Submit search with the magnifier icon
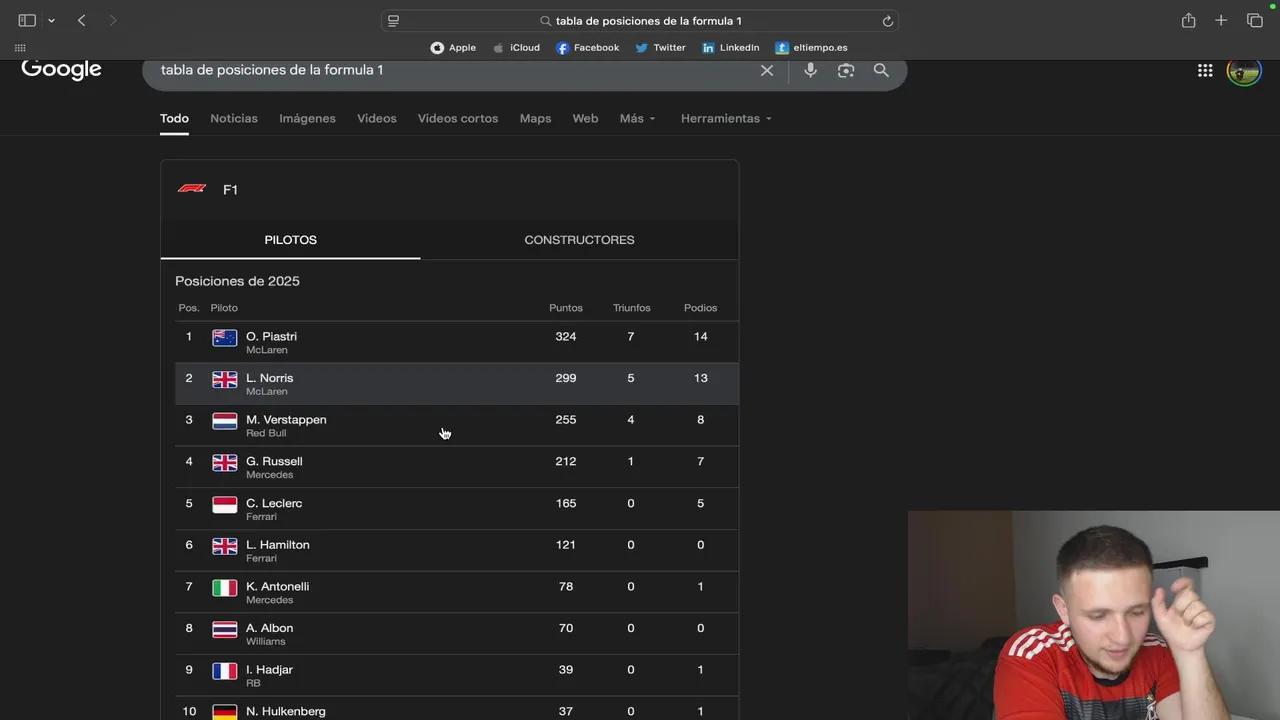Screen dimensions: 1280x720 [x=881, y=70]
